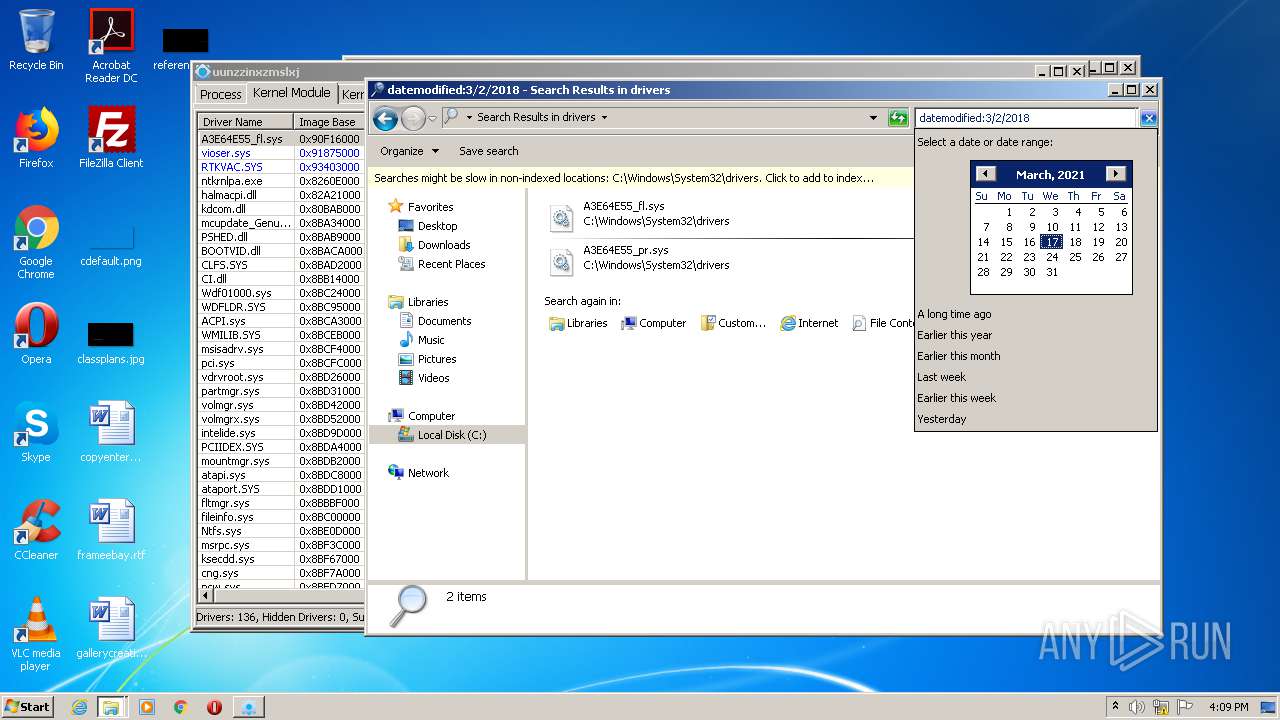Sort by the Image Base column header

click(330, 122)
